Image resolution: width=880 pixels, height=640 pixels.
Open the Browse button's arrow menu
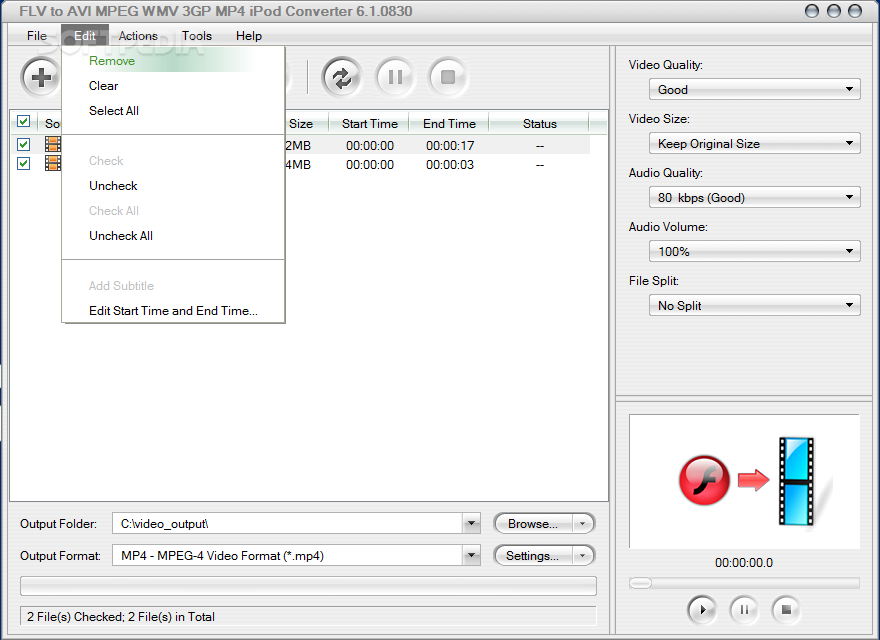coord(583,523)
